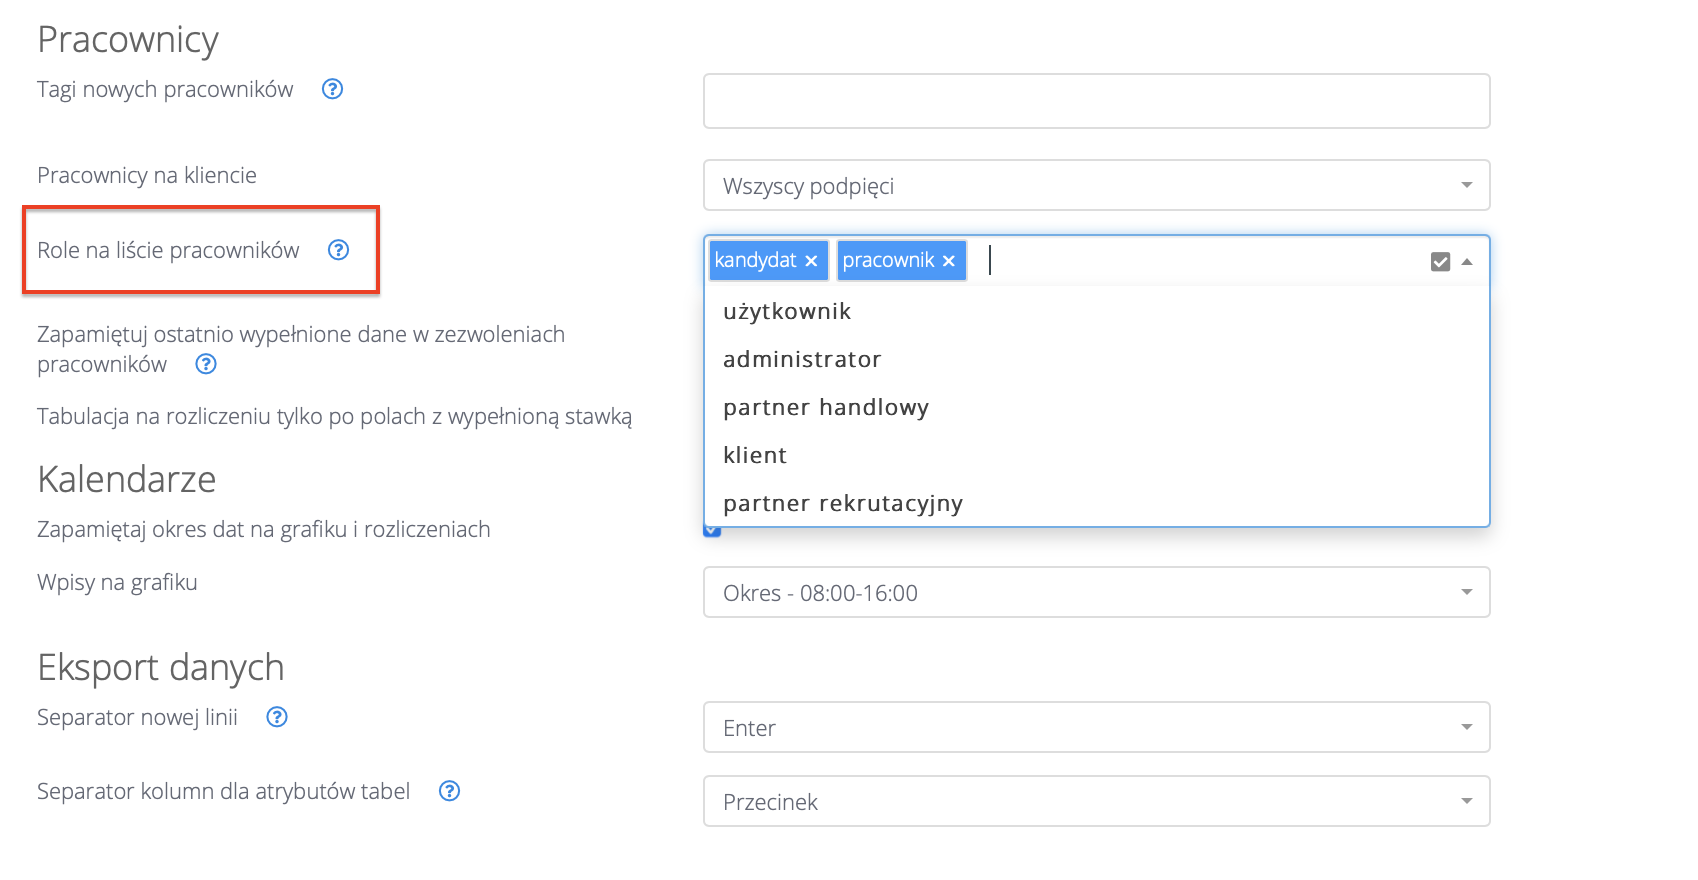
Task: Toggle select-all checkbox in roles field
Action: (1440, 262)
